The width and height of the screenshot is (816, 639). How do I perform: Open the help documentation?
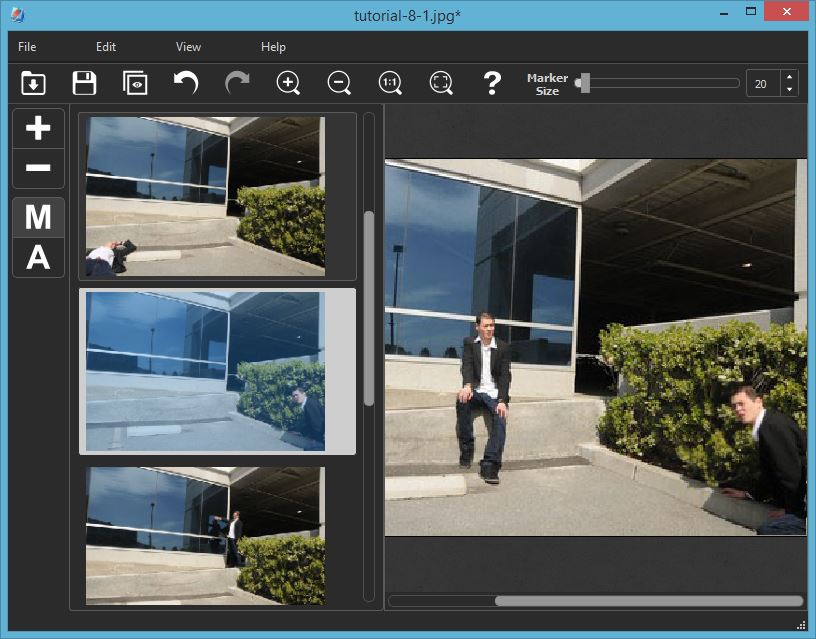(491, 83)
